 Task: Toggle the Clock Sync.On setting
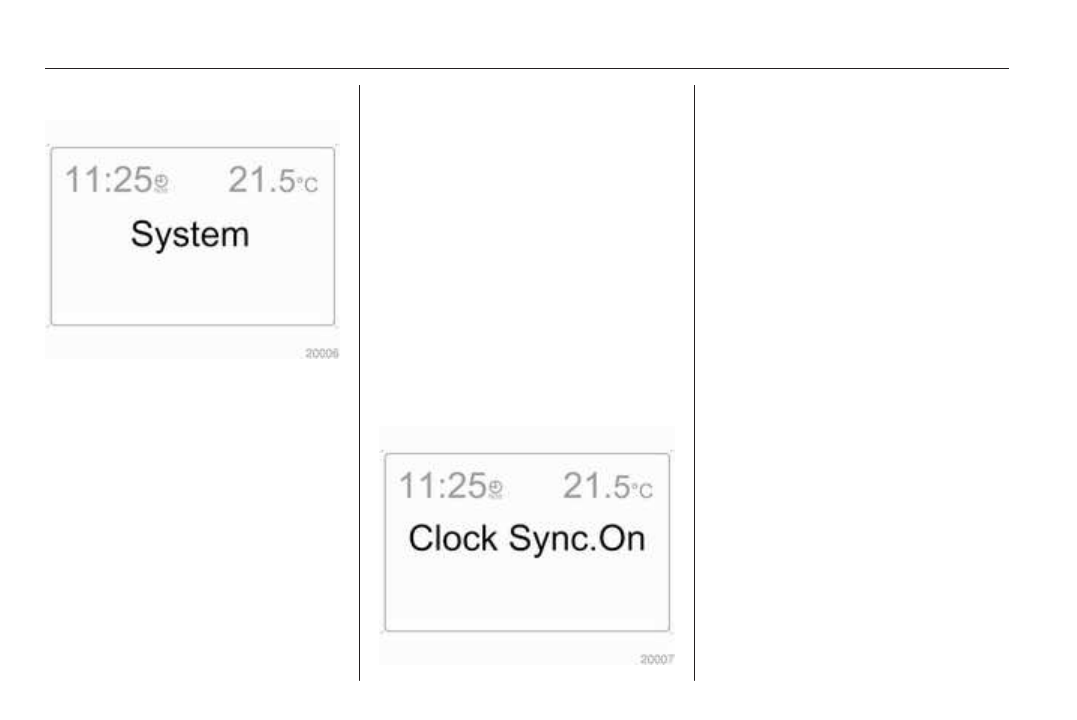pos(526,540)
